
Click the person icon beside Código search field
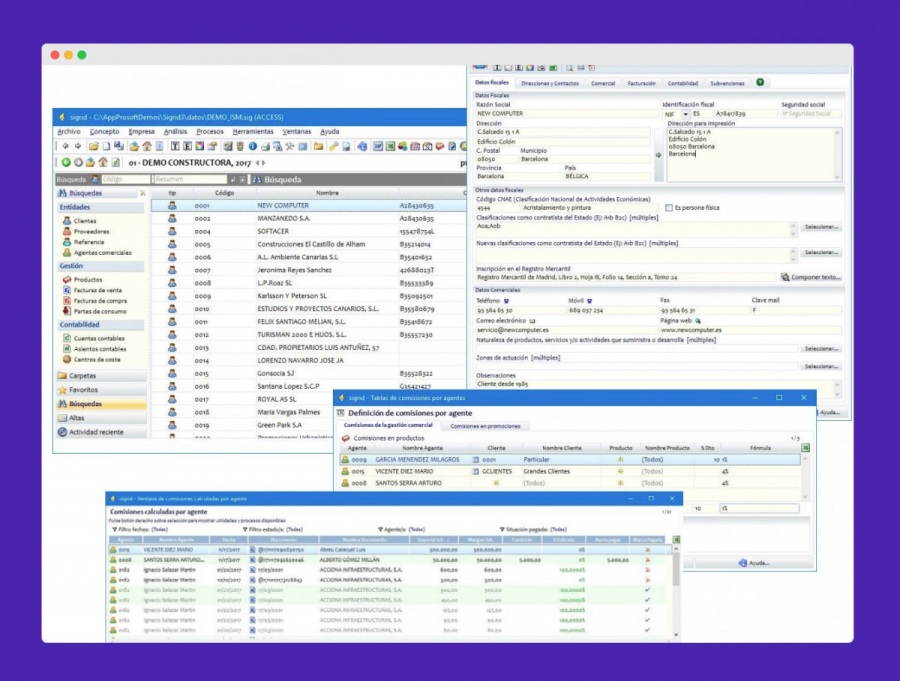tap(95, 179)
